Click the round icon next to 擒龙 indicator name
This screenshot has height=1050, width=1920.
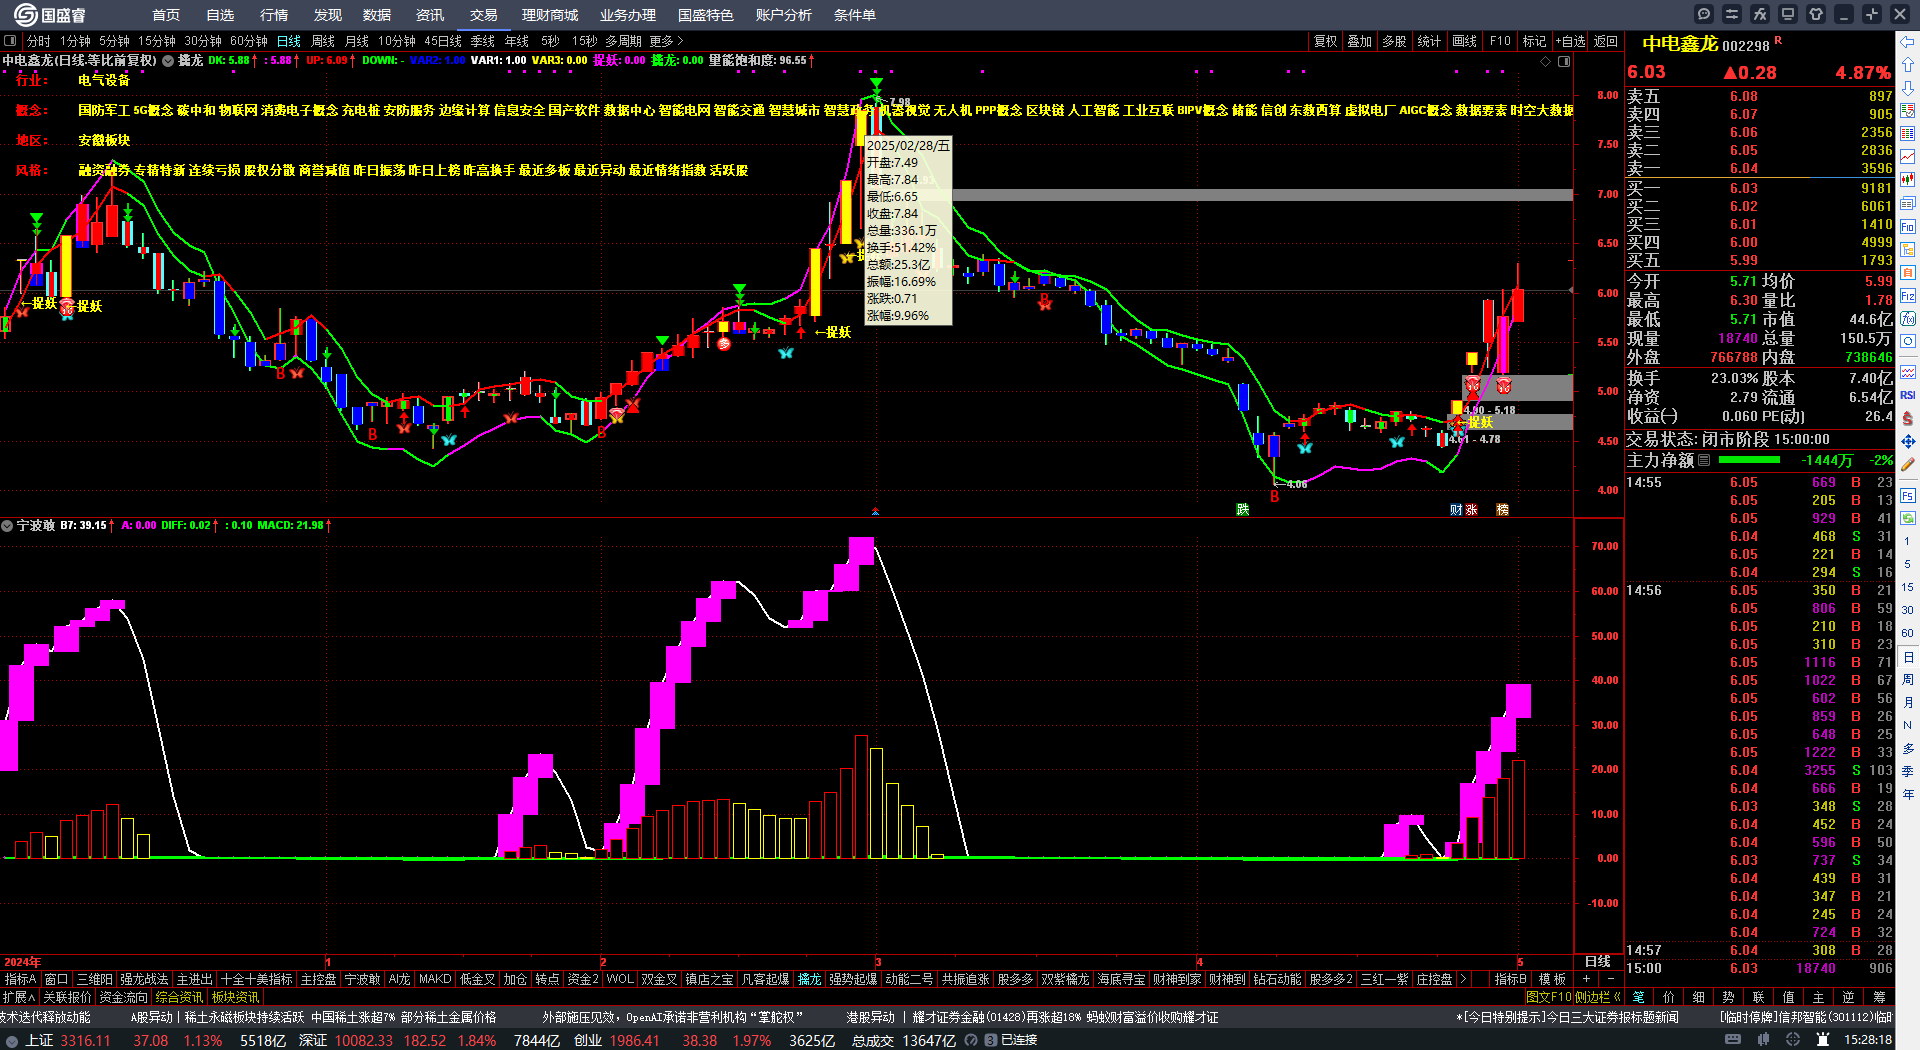(x=168, y=60)
